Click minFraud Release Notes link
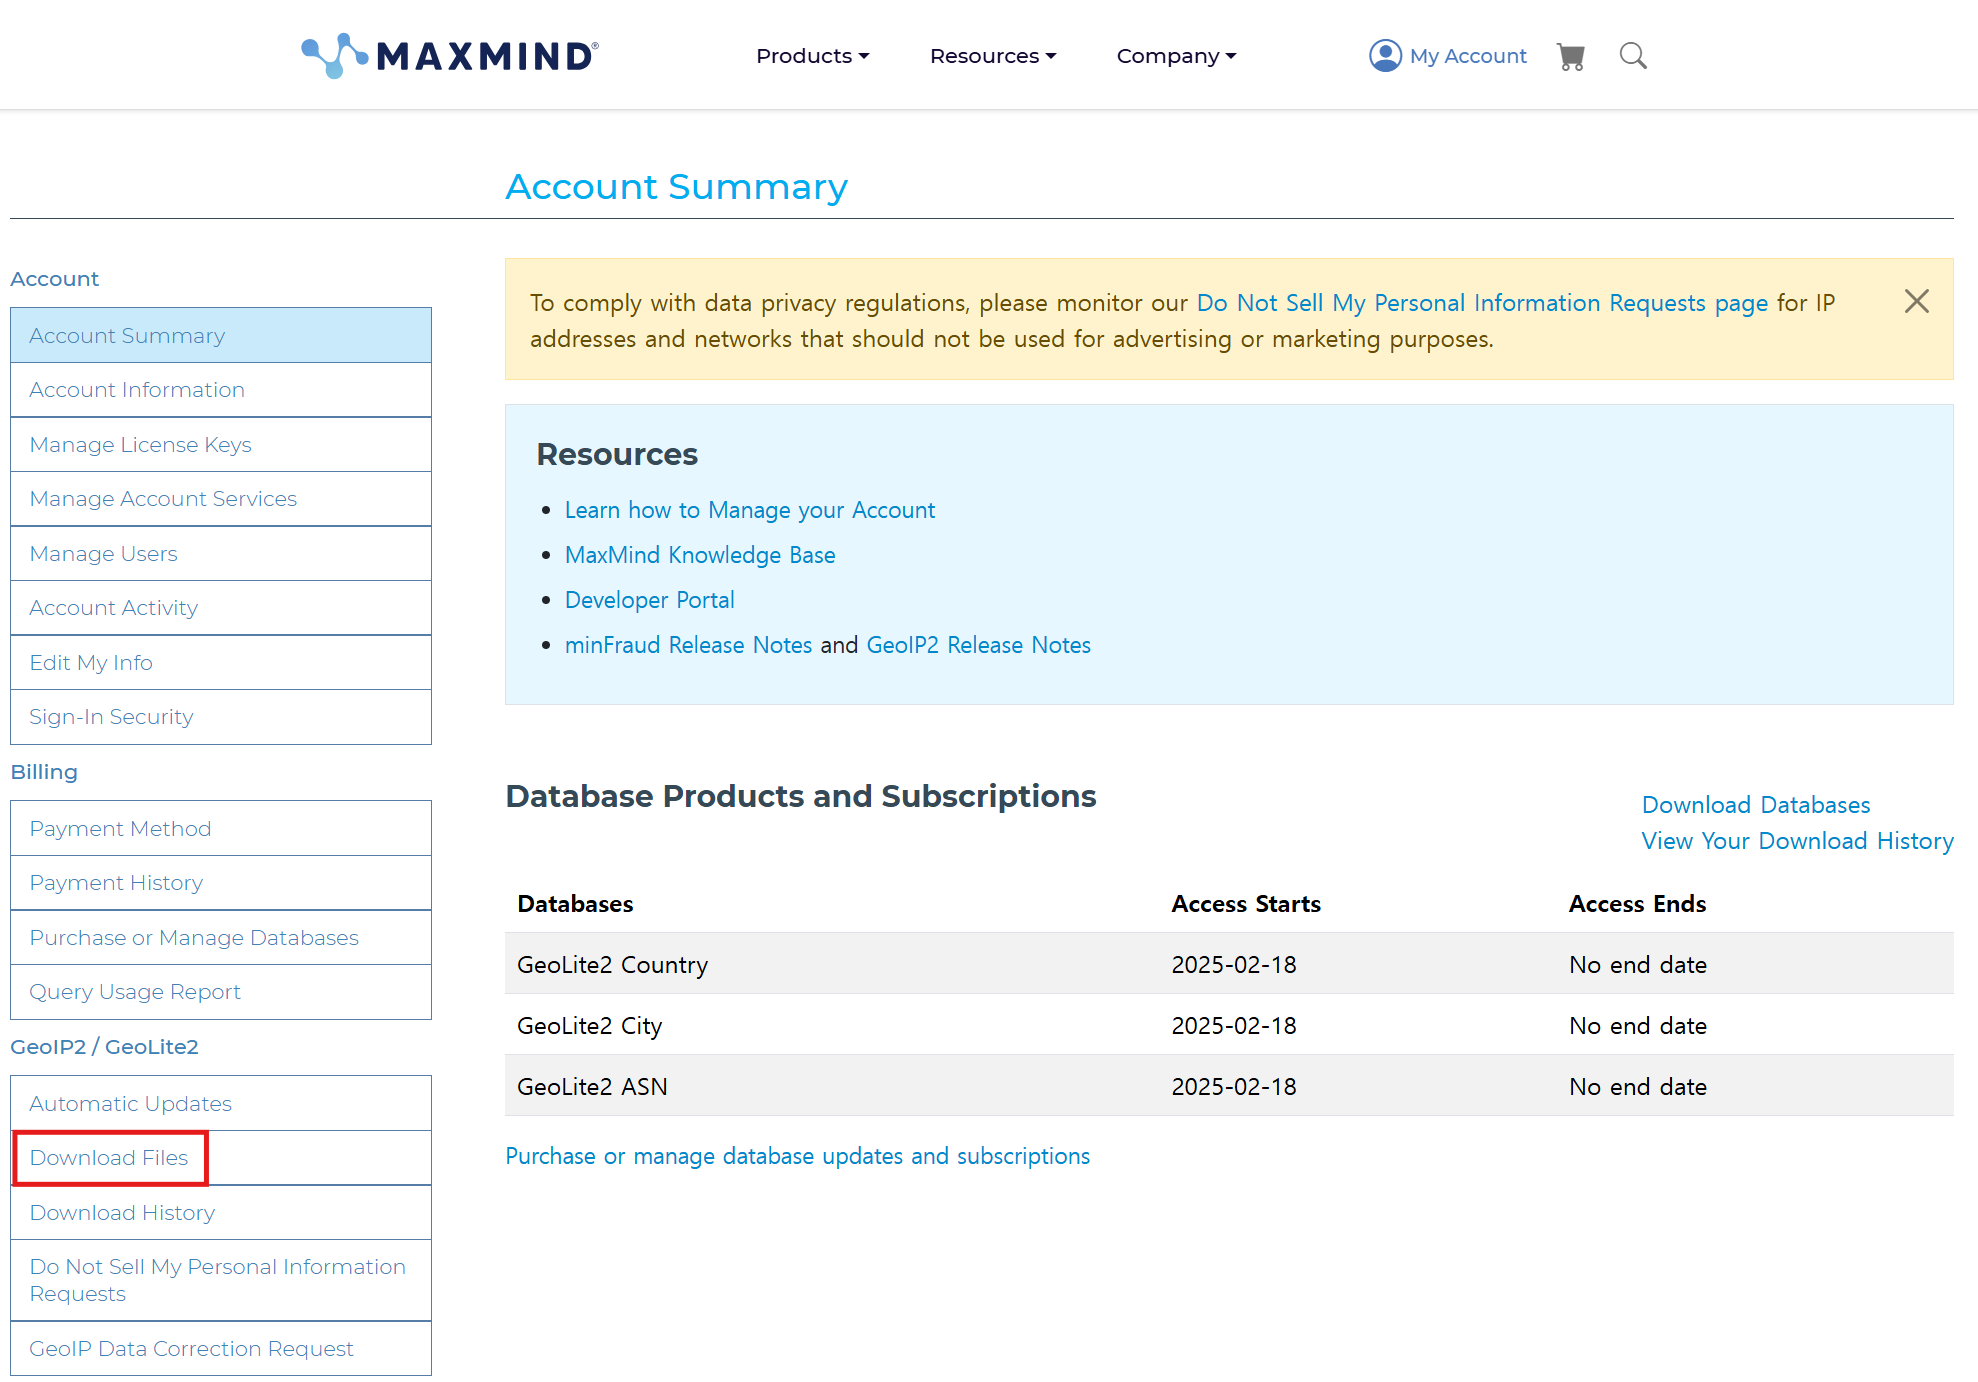1978x1382 pixels. point(688,645)
